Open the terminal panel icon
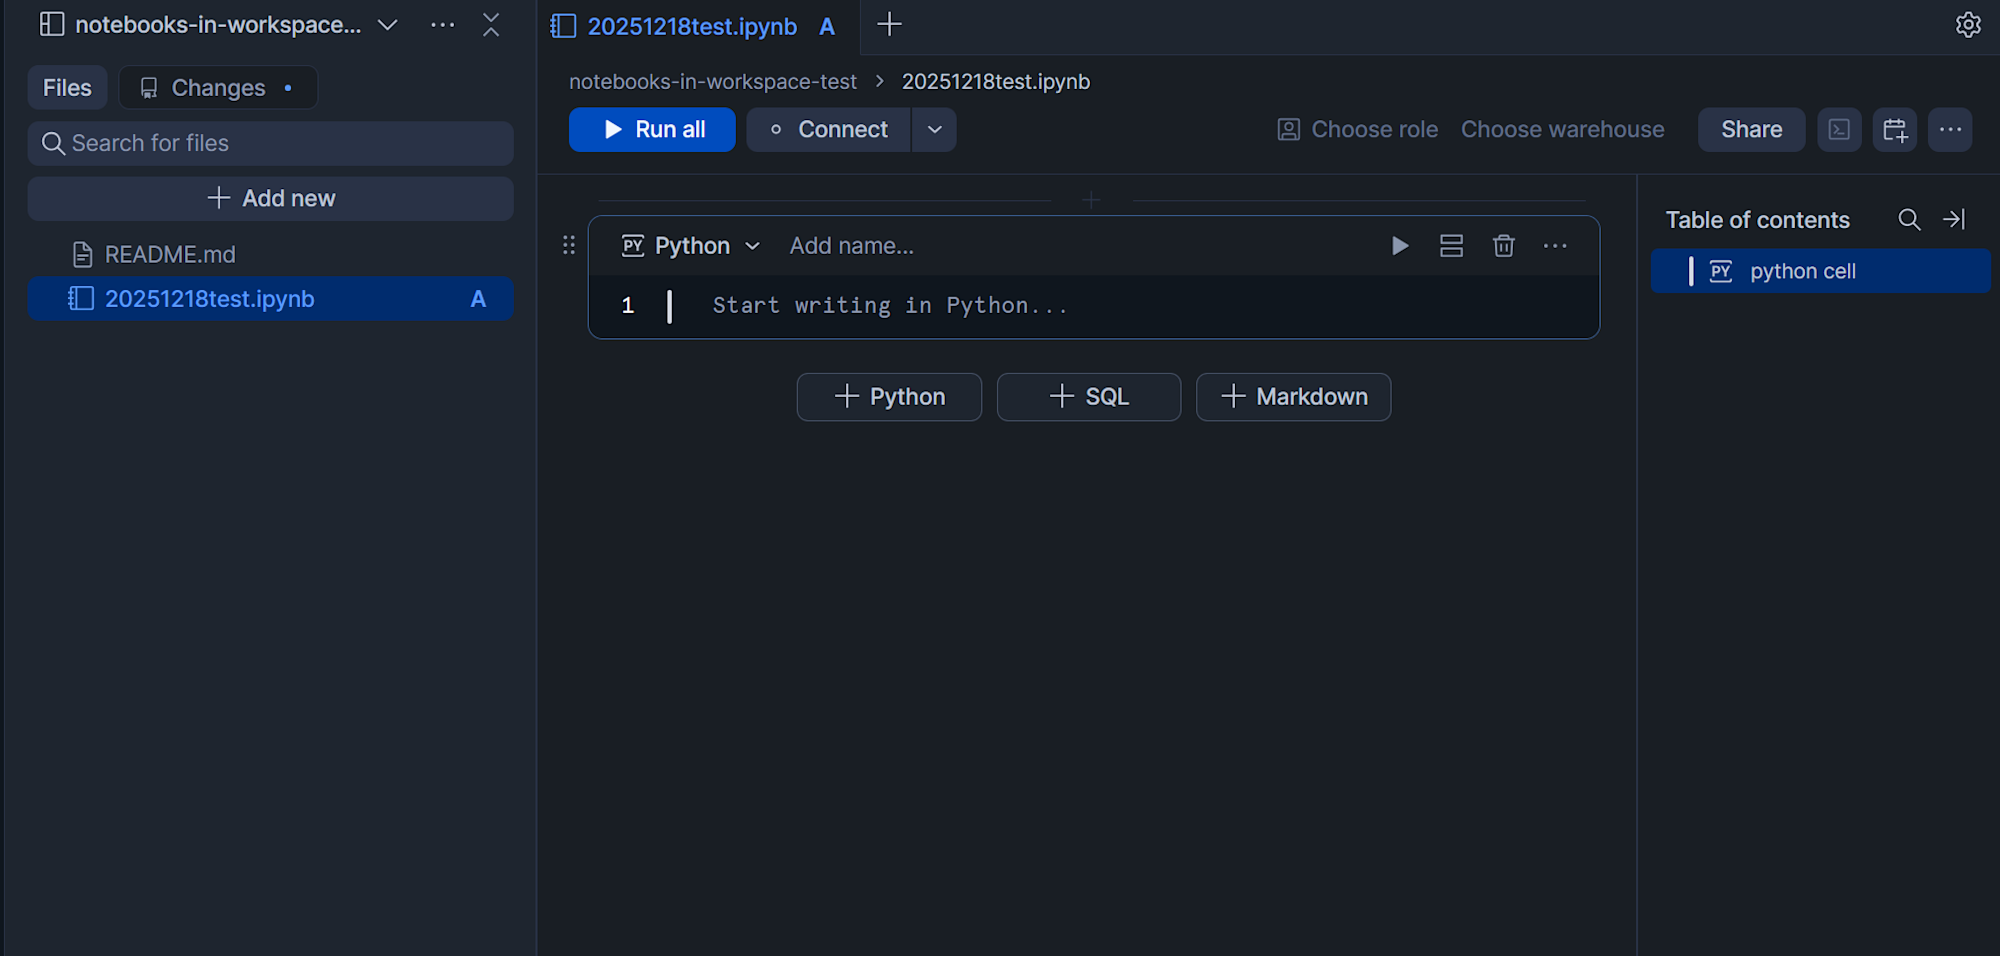2000x956 pixels. [1839, 130]
